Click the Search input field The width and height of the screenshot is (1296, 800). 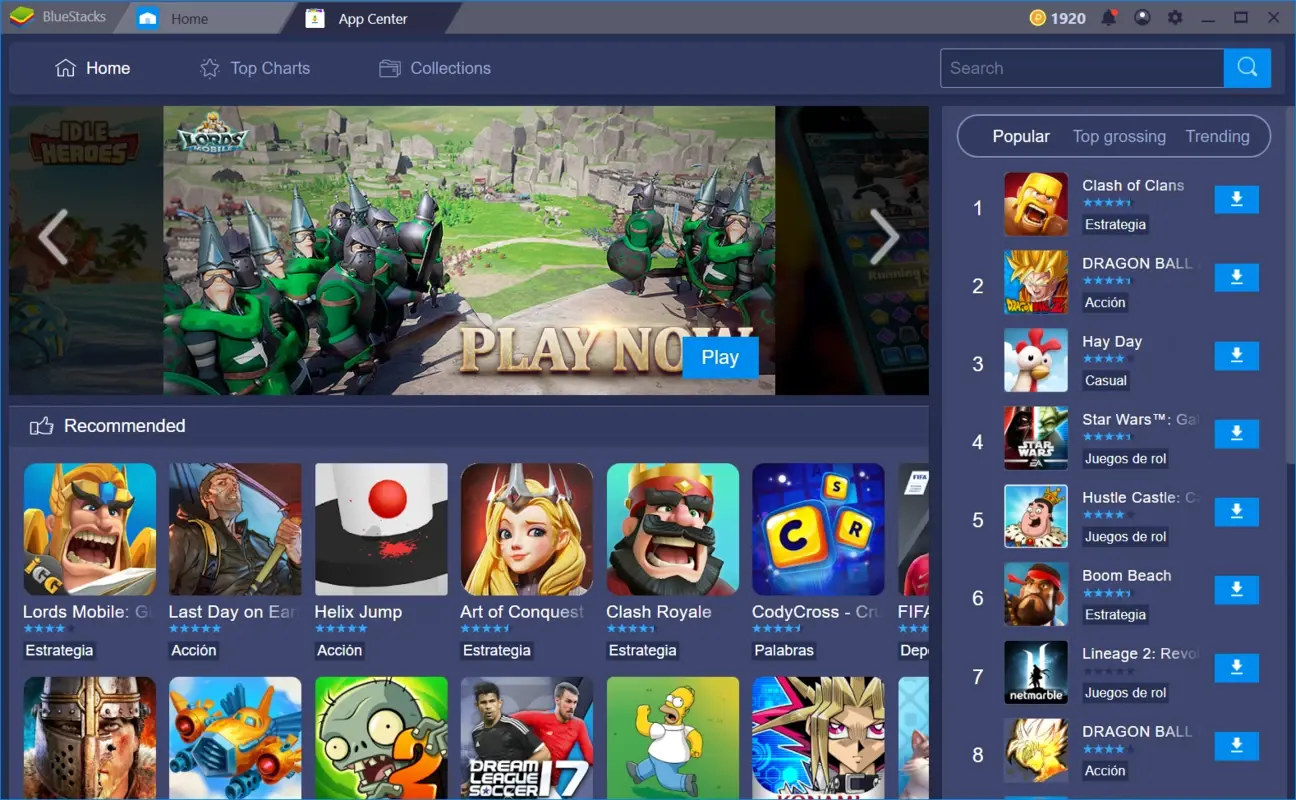(1080, 68)
